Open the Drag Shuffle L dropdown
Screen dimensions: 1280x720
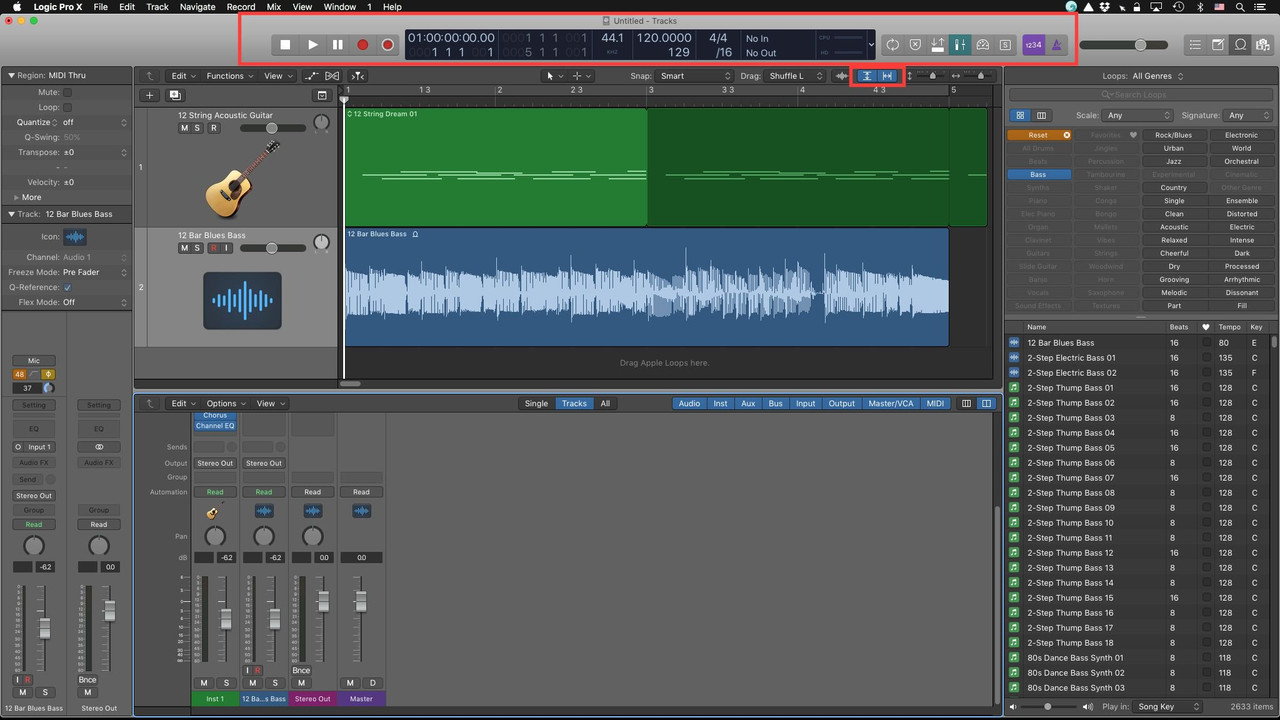click(795, 76)
